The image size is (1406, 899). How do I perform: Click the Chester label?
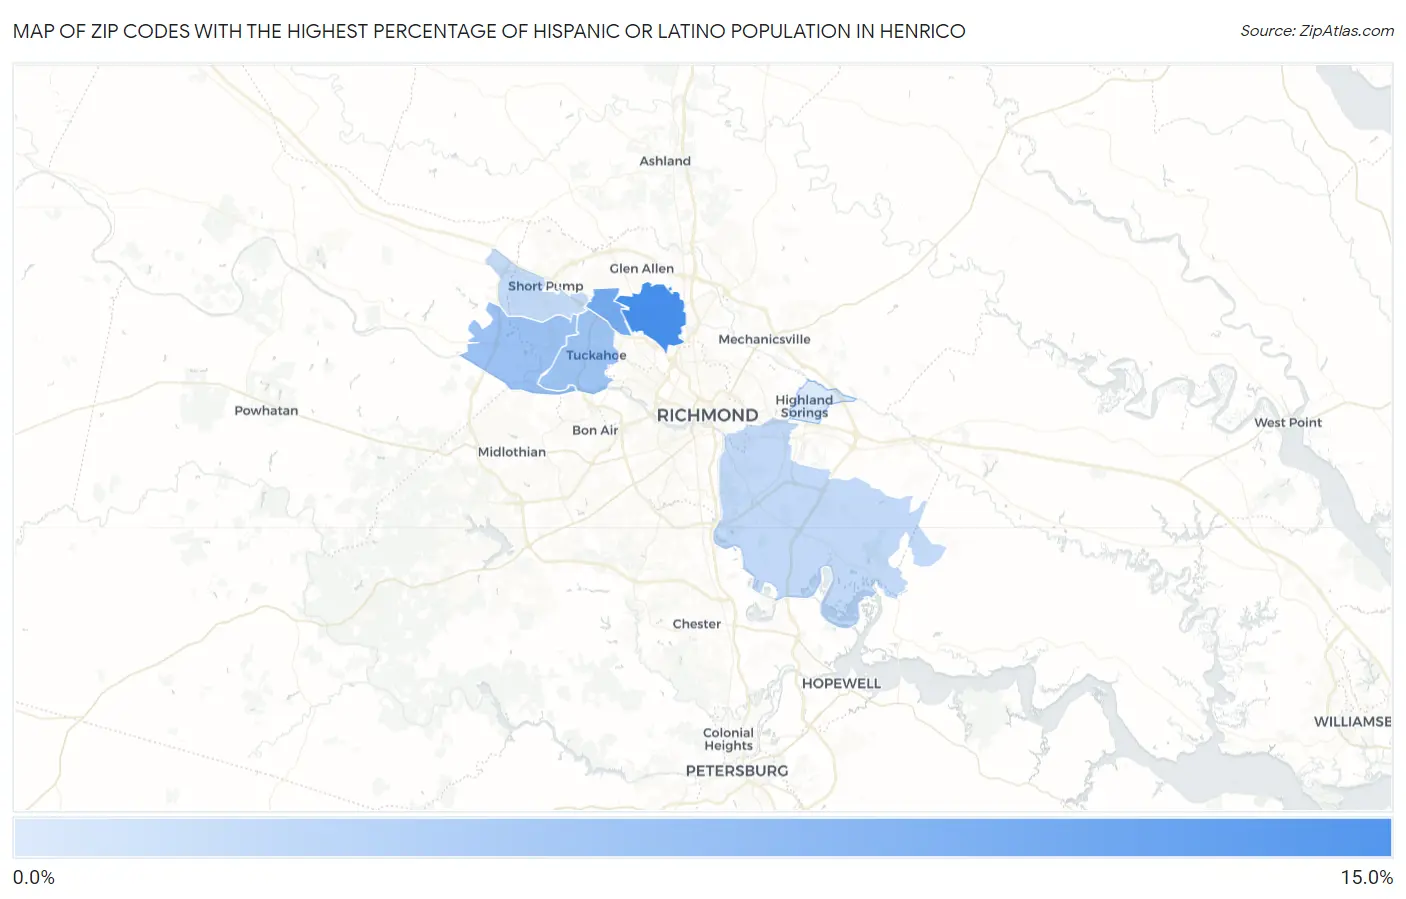[x=696, y=624]
